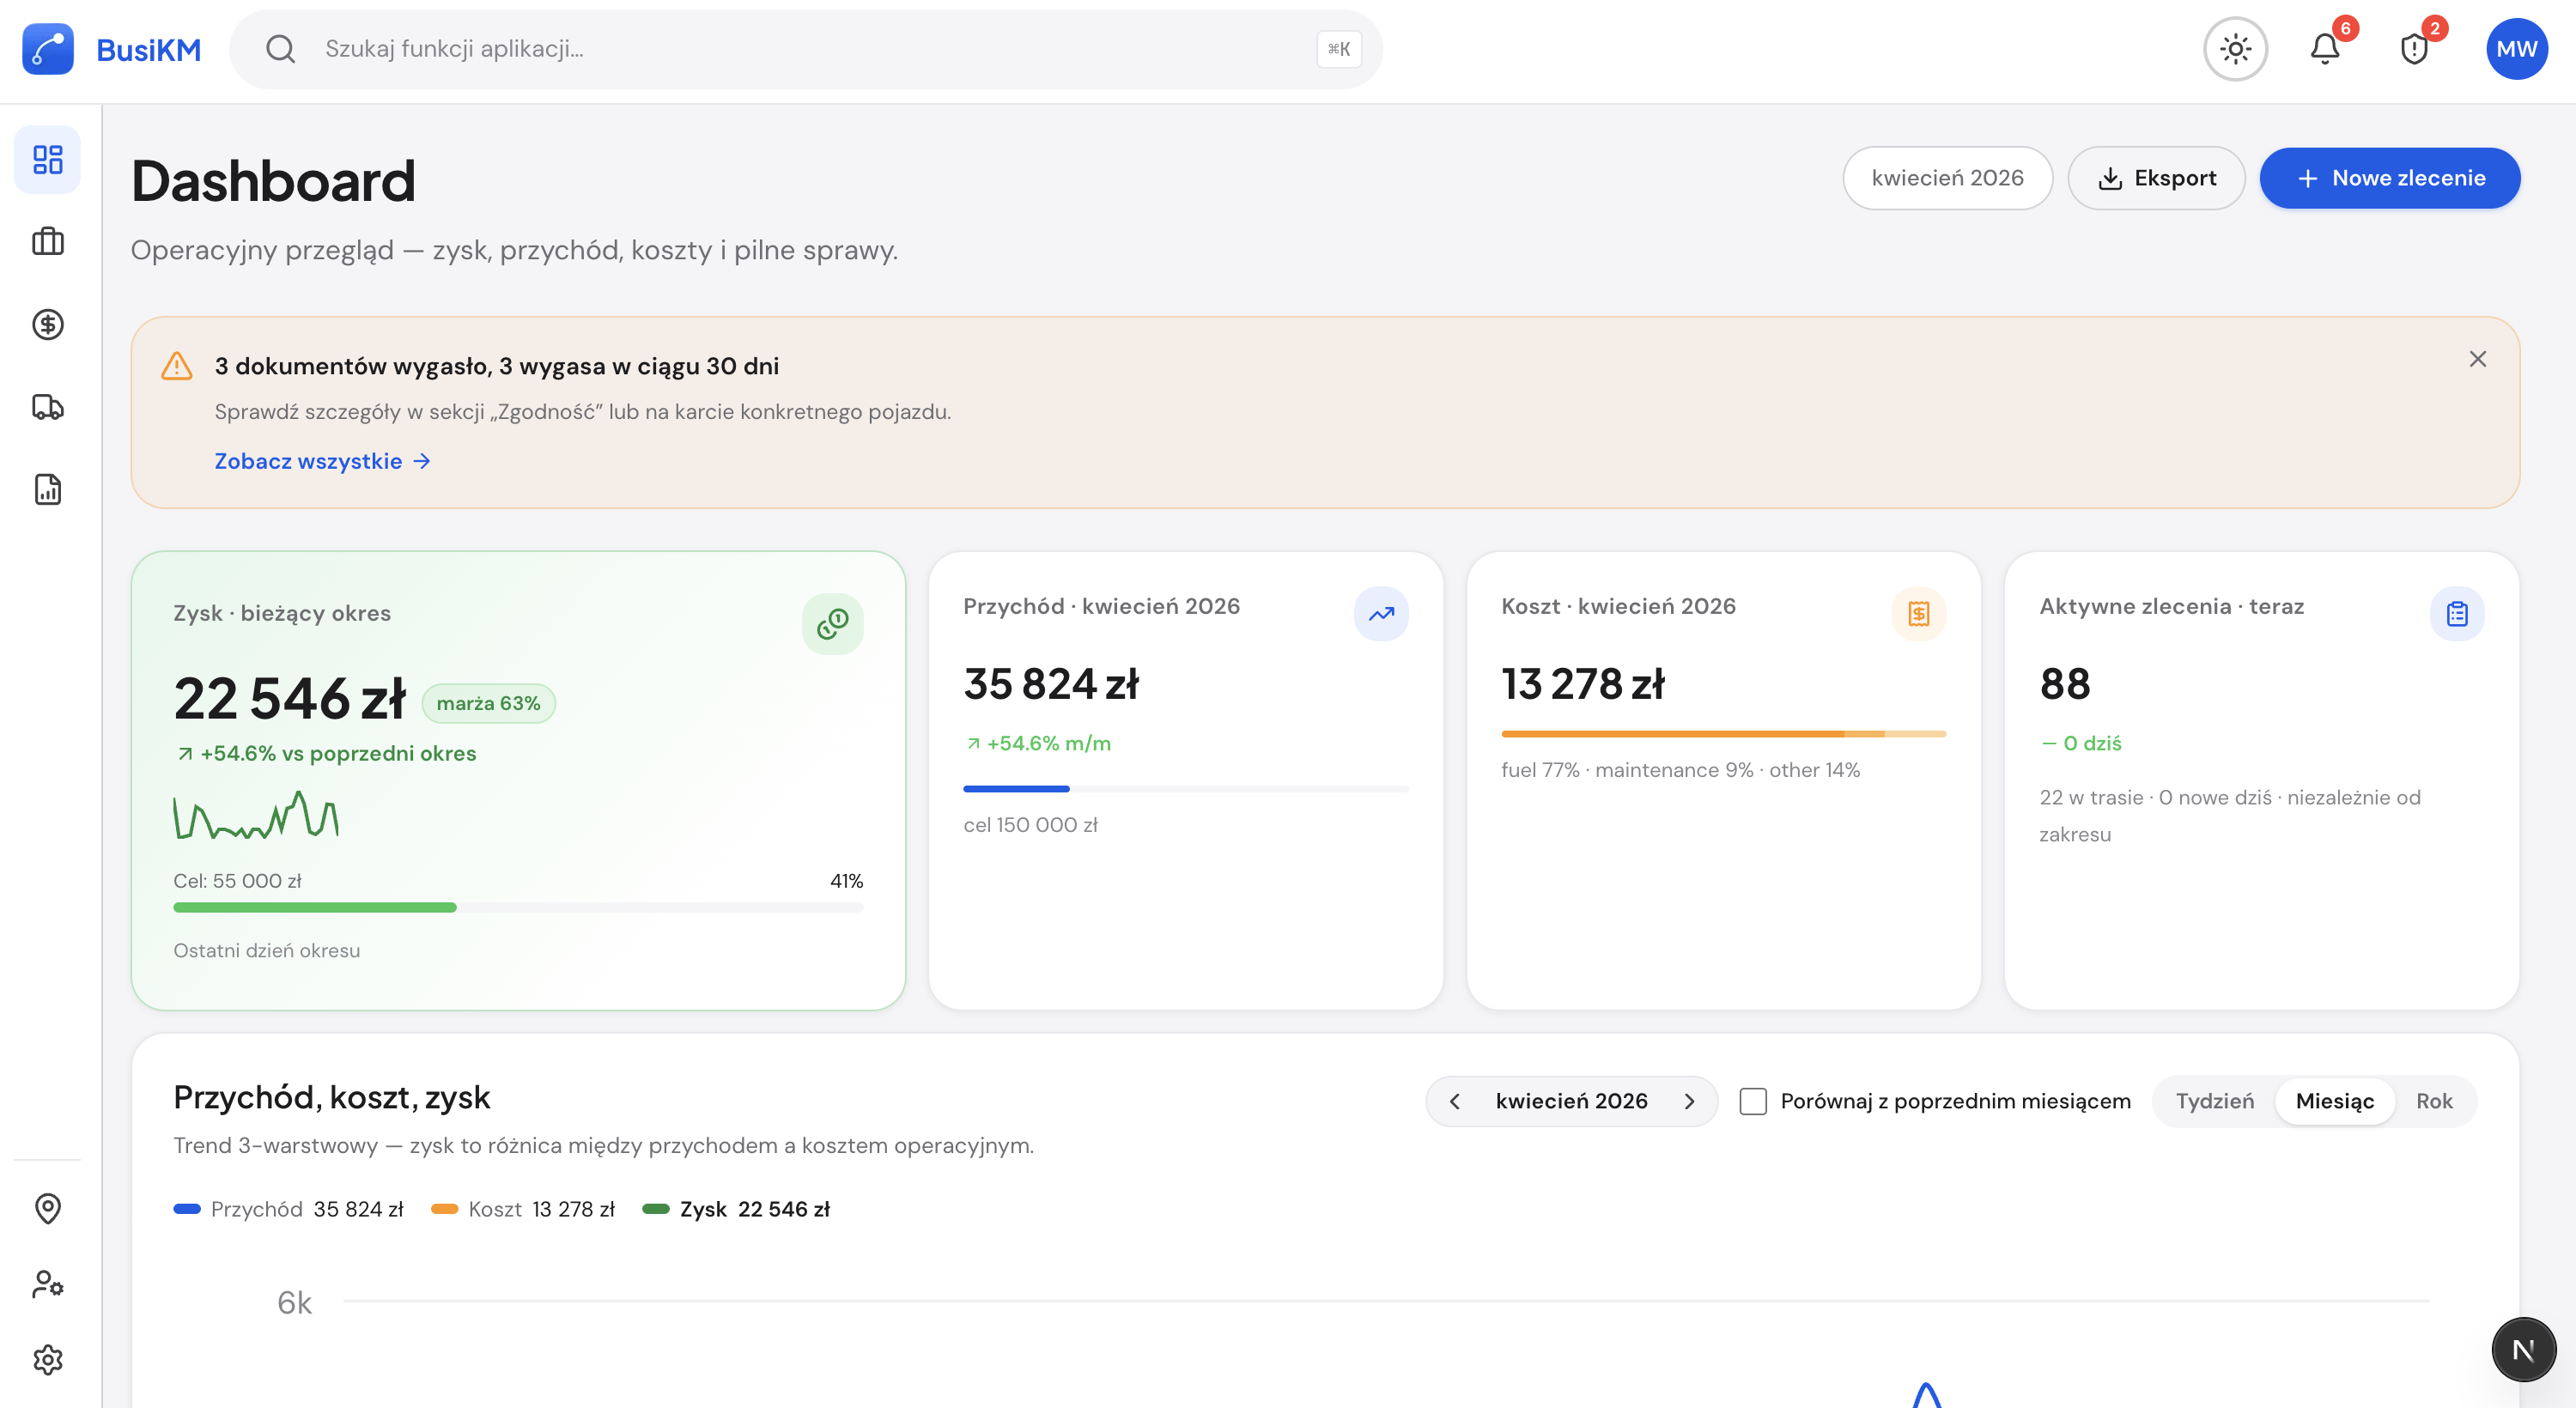Switch chart to Miesiąc view
Viewport: 2576px width, 1408px height.
[x=2334, y=1101]
